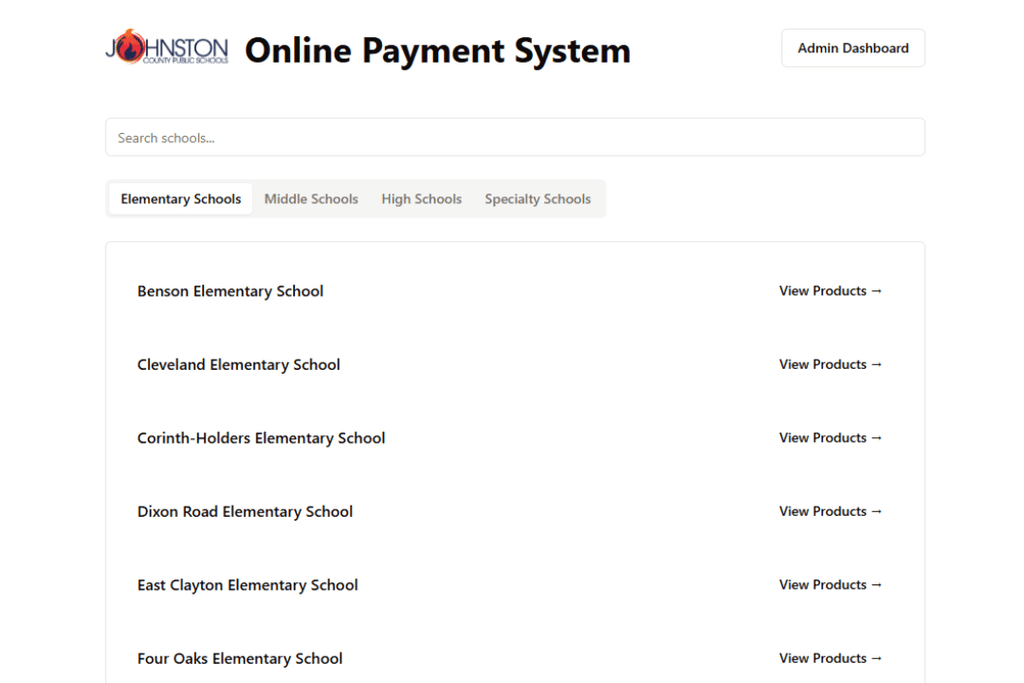
Task: View products for Cleveland Elementary School
Action: tap(830, 364)
